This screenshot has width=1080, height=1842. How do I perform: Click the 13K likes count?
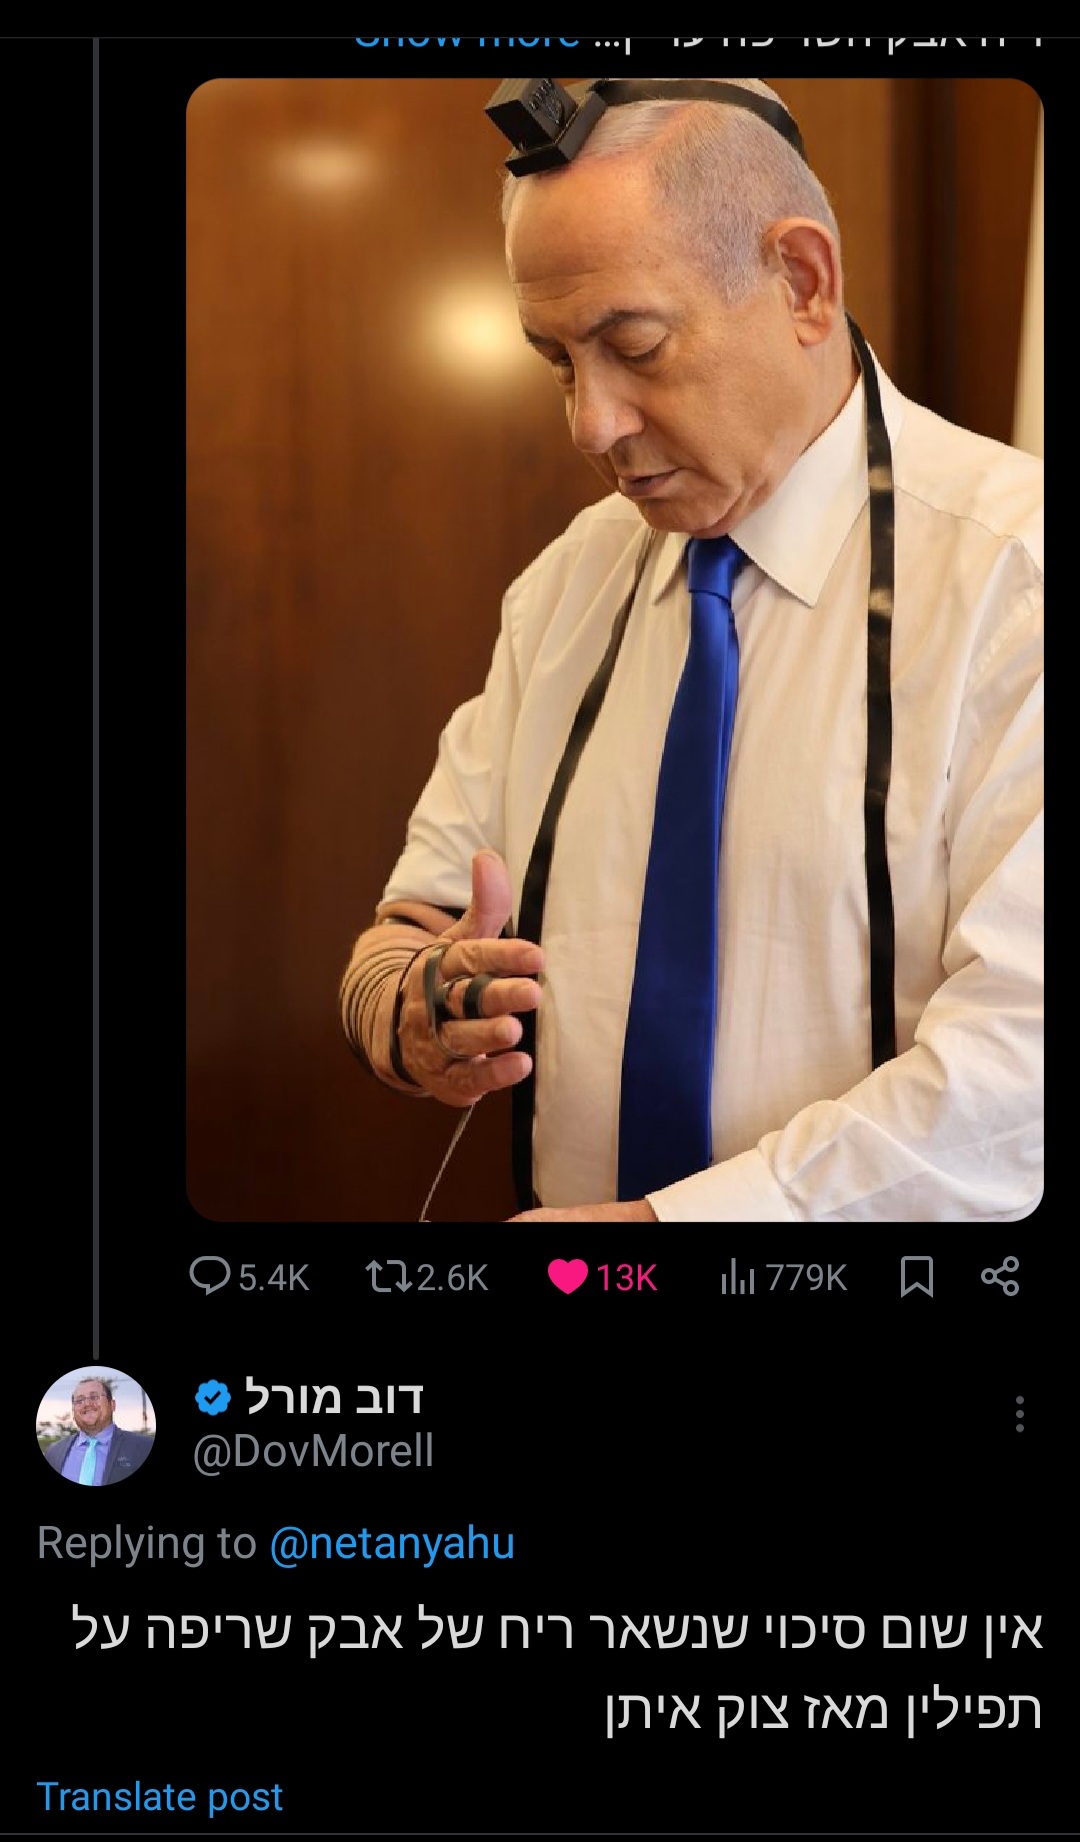coord(626,1277)
